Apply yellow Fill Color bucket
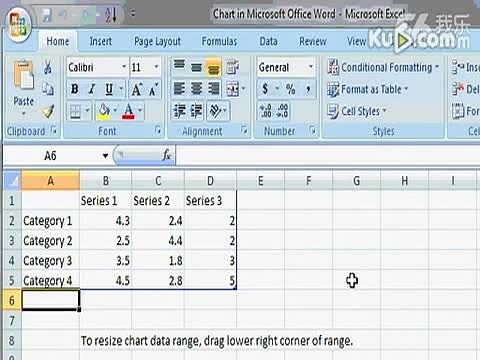The width and height of the screenshot is (480, 360). coord(104,111)
